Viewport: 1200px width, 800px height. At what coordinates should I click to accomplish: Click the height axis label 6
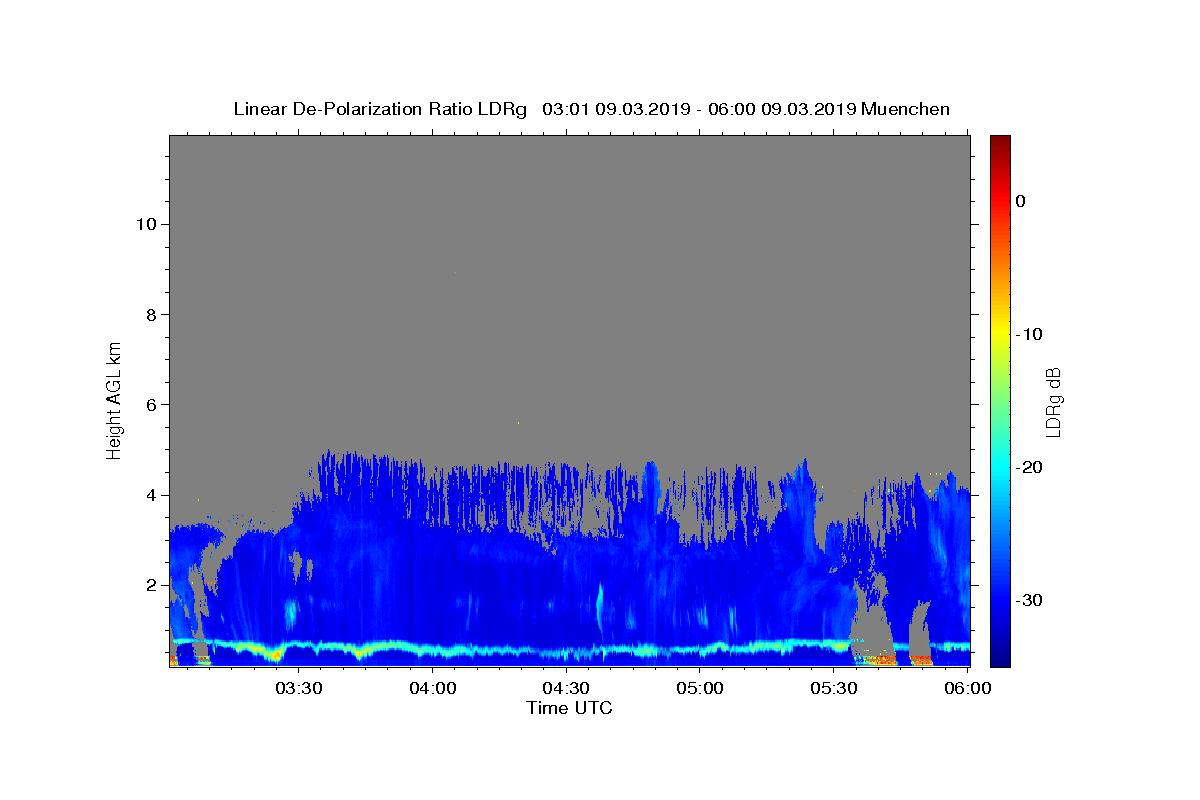point(151,405)
